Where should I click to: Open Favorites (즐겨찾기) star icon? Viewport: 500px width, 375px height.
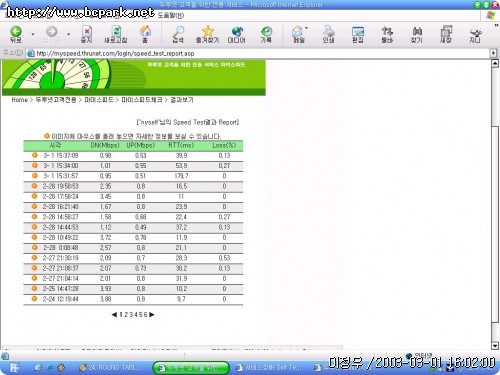[x=207, y=34]
